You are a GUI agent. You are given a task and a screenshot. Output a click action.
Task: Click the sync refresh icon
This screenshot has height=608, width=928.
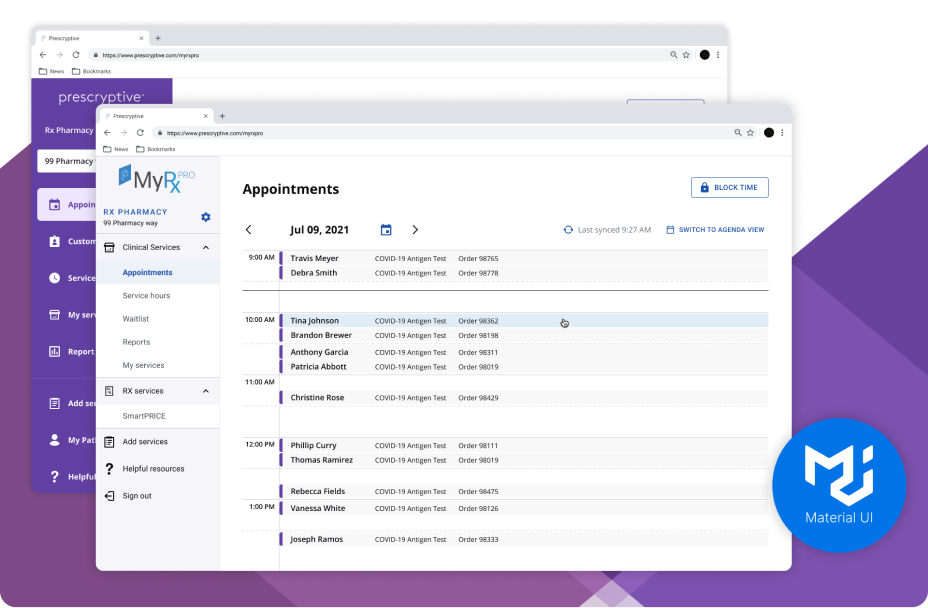click(568, 230)
